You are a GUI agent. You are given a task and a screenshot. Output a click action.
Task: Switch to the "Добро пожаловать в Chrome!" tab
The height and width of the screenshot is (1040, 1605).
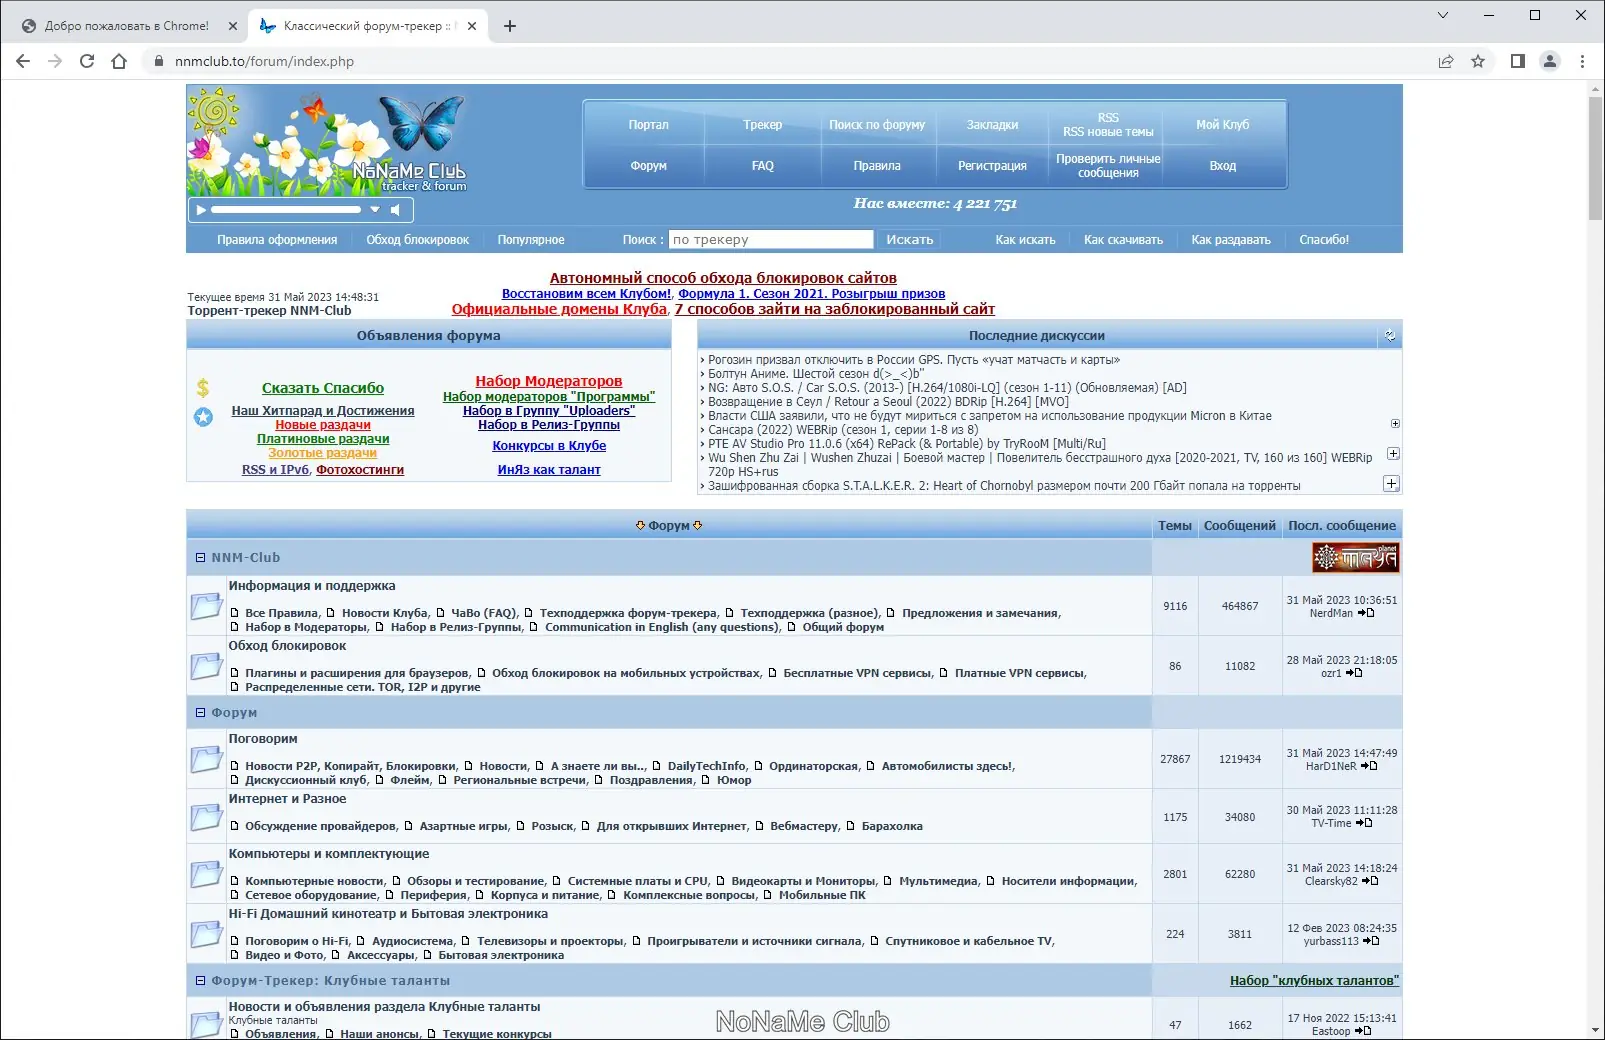pos(128,25)
